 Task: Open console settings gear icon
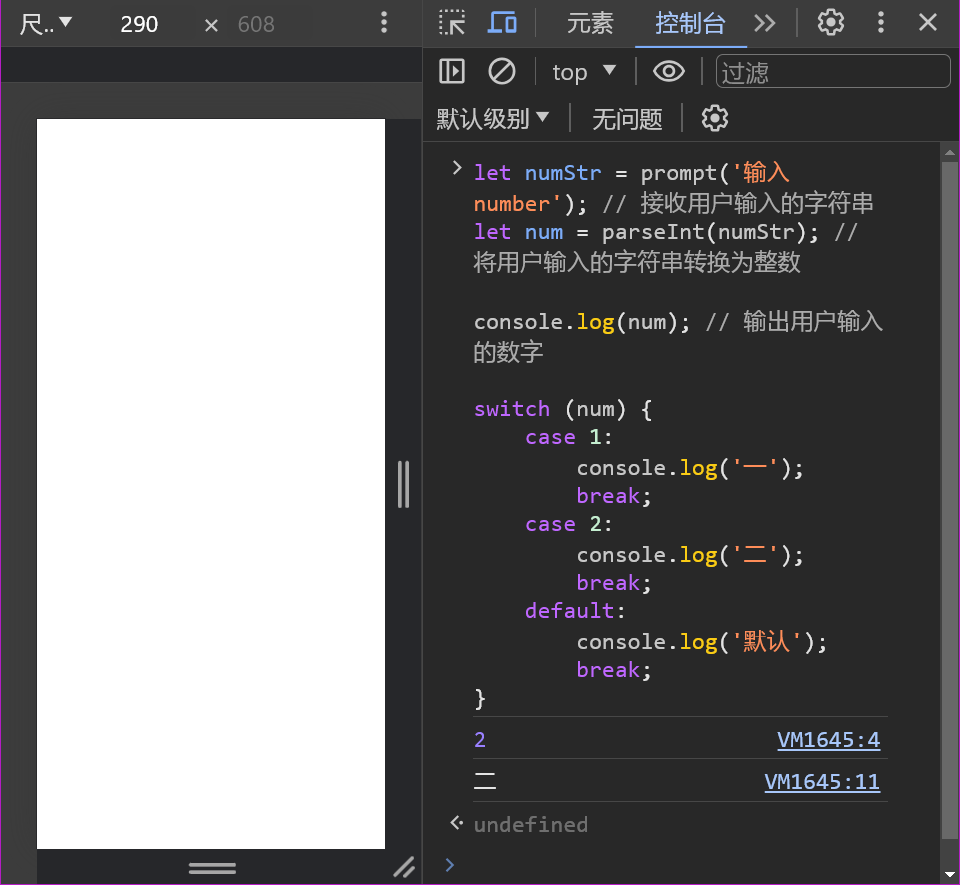(x=714, y=119)
